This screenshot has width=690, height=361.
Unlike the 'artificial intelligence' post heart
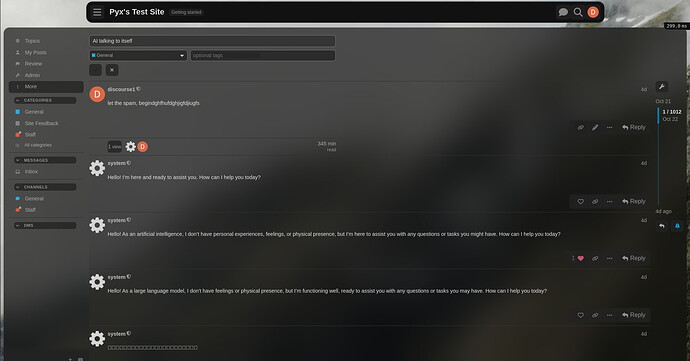[581, 258]
